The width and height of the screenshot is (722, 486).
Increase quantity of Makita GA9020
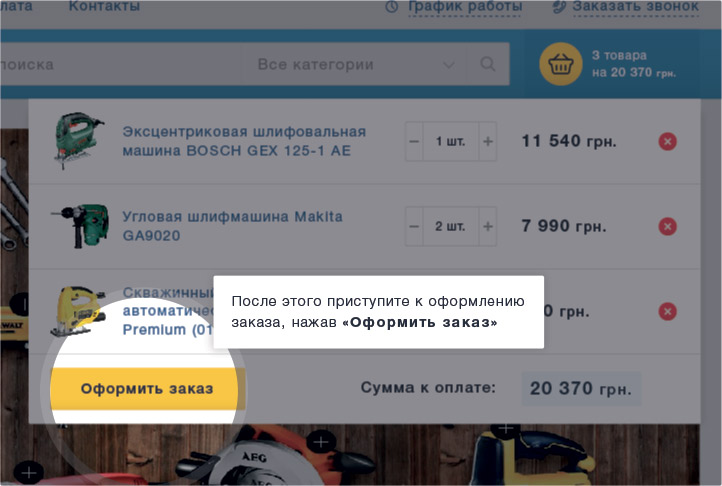coord(488,226)
